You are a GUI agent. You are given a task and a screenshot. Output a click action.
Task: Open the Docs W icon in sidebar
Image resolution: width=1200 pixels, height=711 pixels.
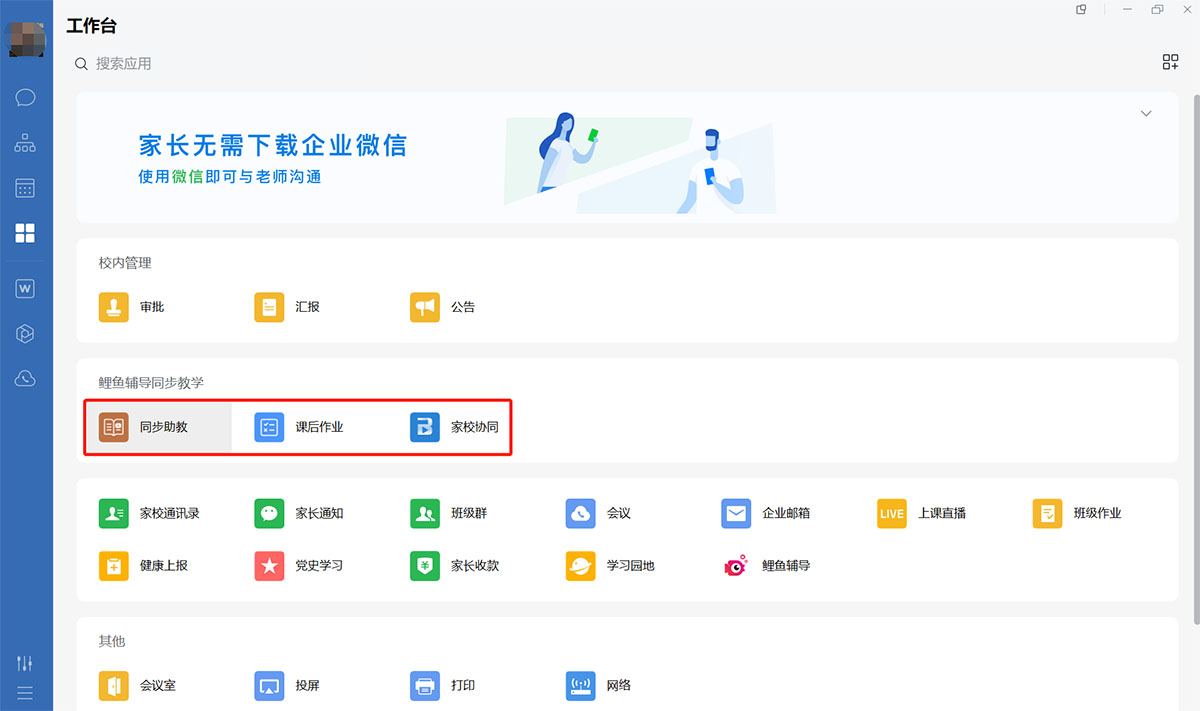tap(26, 289)
